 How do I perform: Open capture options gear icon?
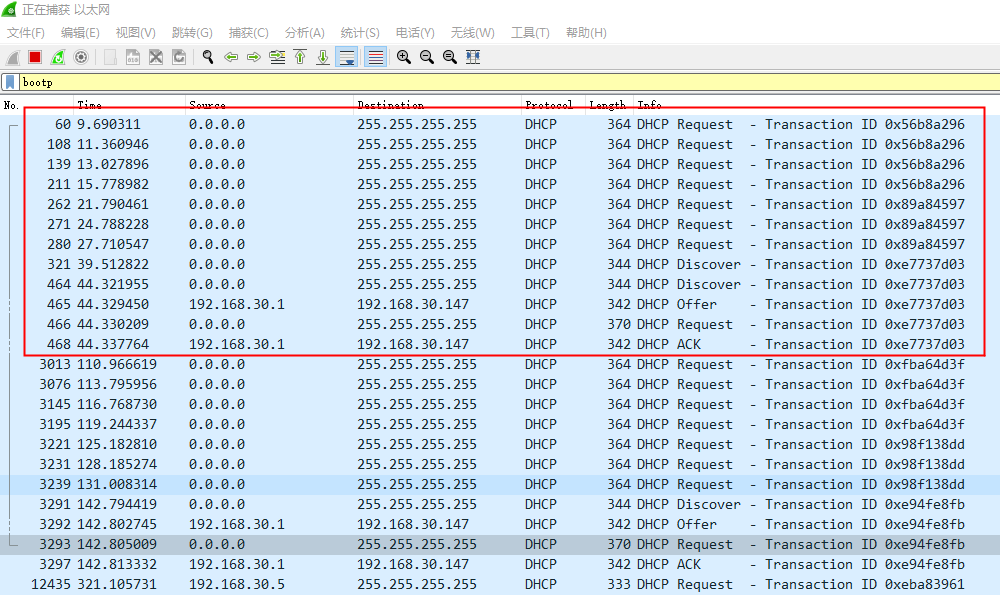click(x=81, y=57)
